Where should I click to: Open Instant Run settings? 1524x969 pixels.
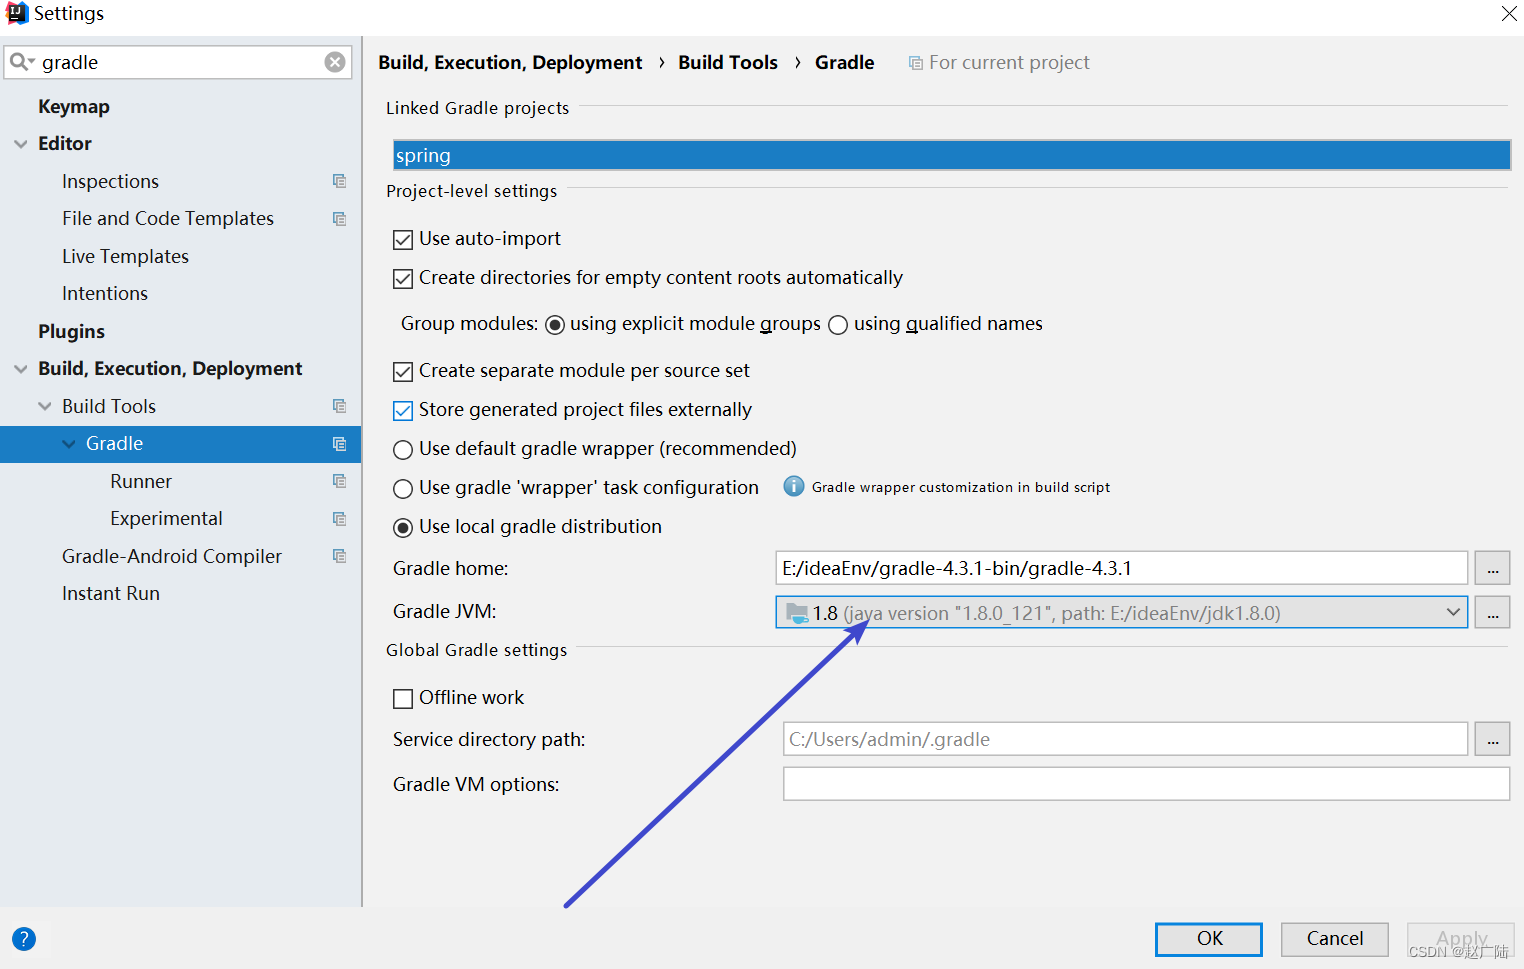pyautogui.click(x=111, y=593)
